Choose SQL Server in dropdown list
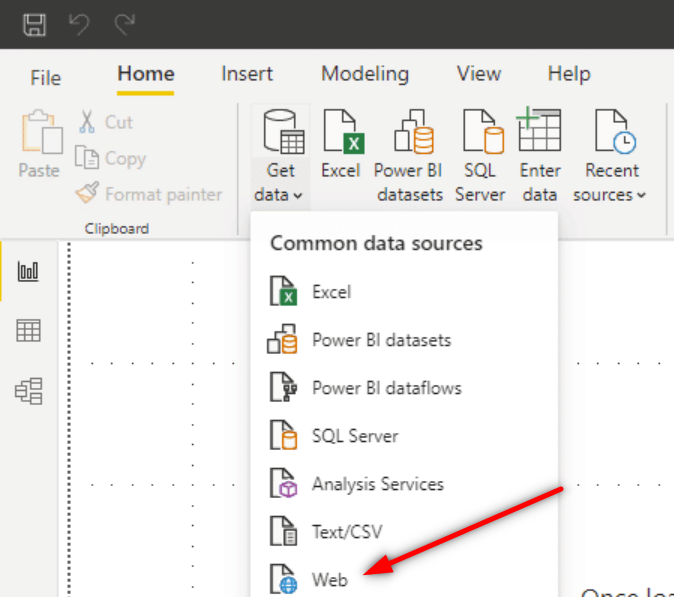 (404, 436)
